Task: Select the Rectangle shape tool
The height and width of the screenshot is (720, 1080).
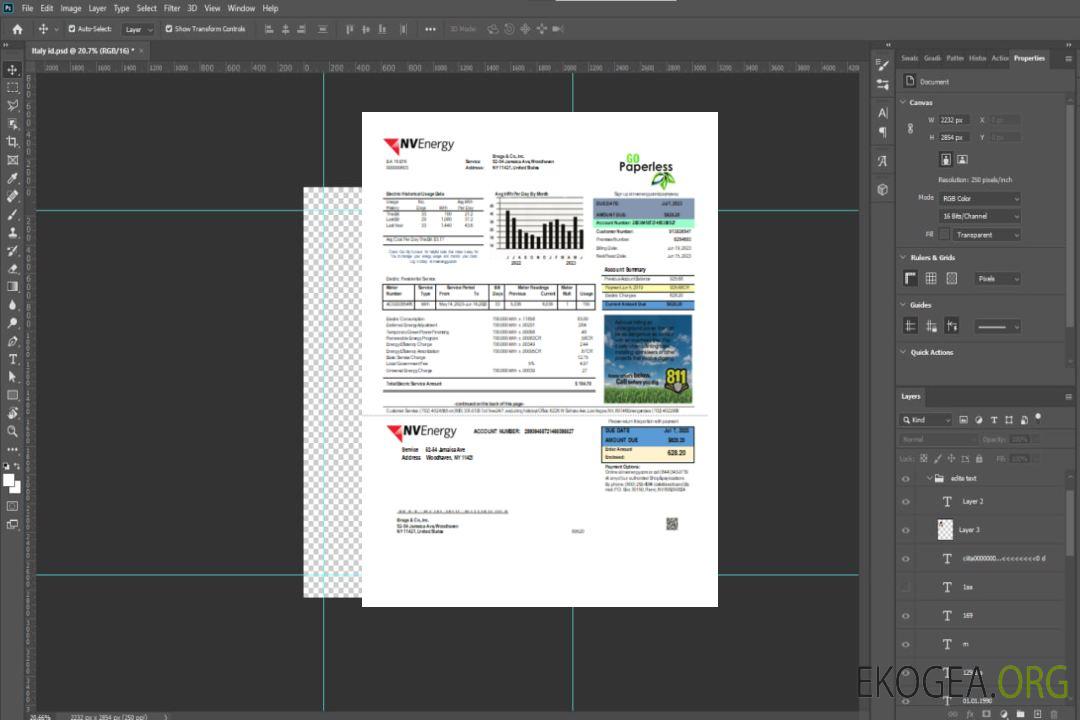Action: coord(12,395)
